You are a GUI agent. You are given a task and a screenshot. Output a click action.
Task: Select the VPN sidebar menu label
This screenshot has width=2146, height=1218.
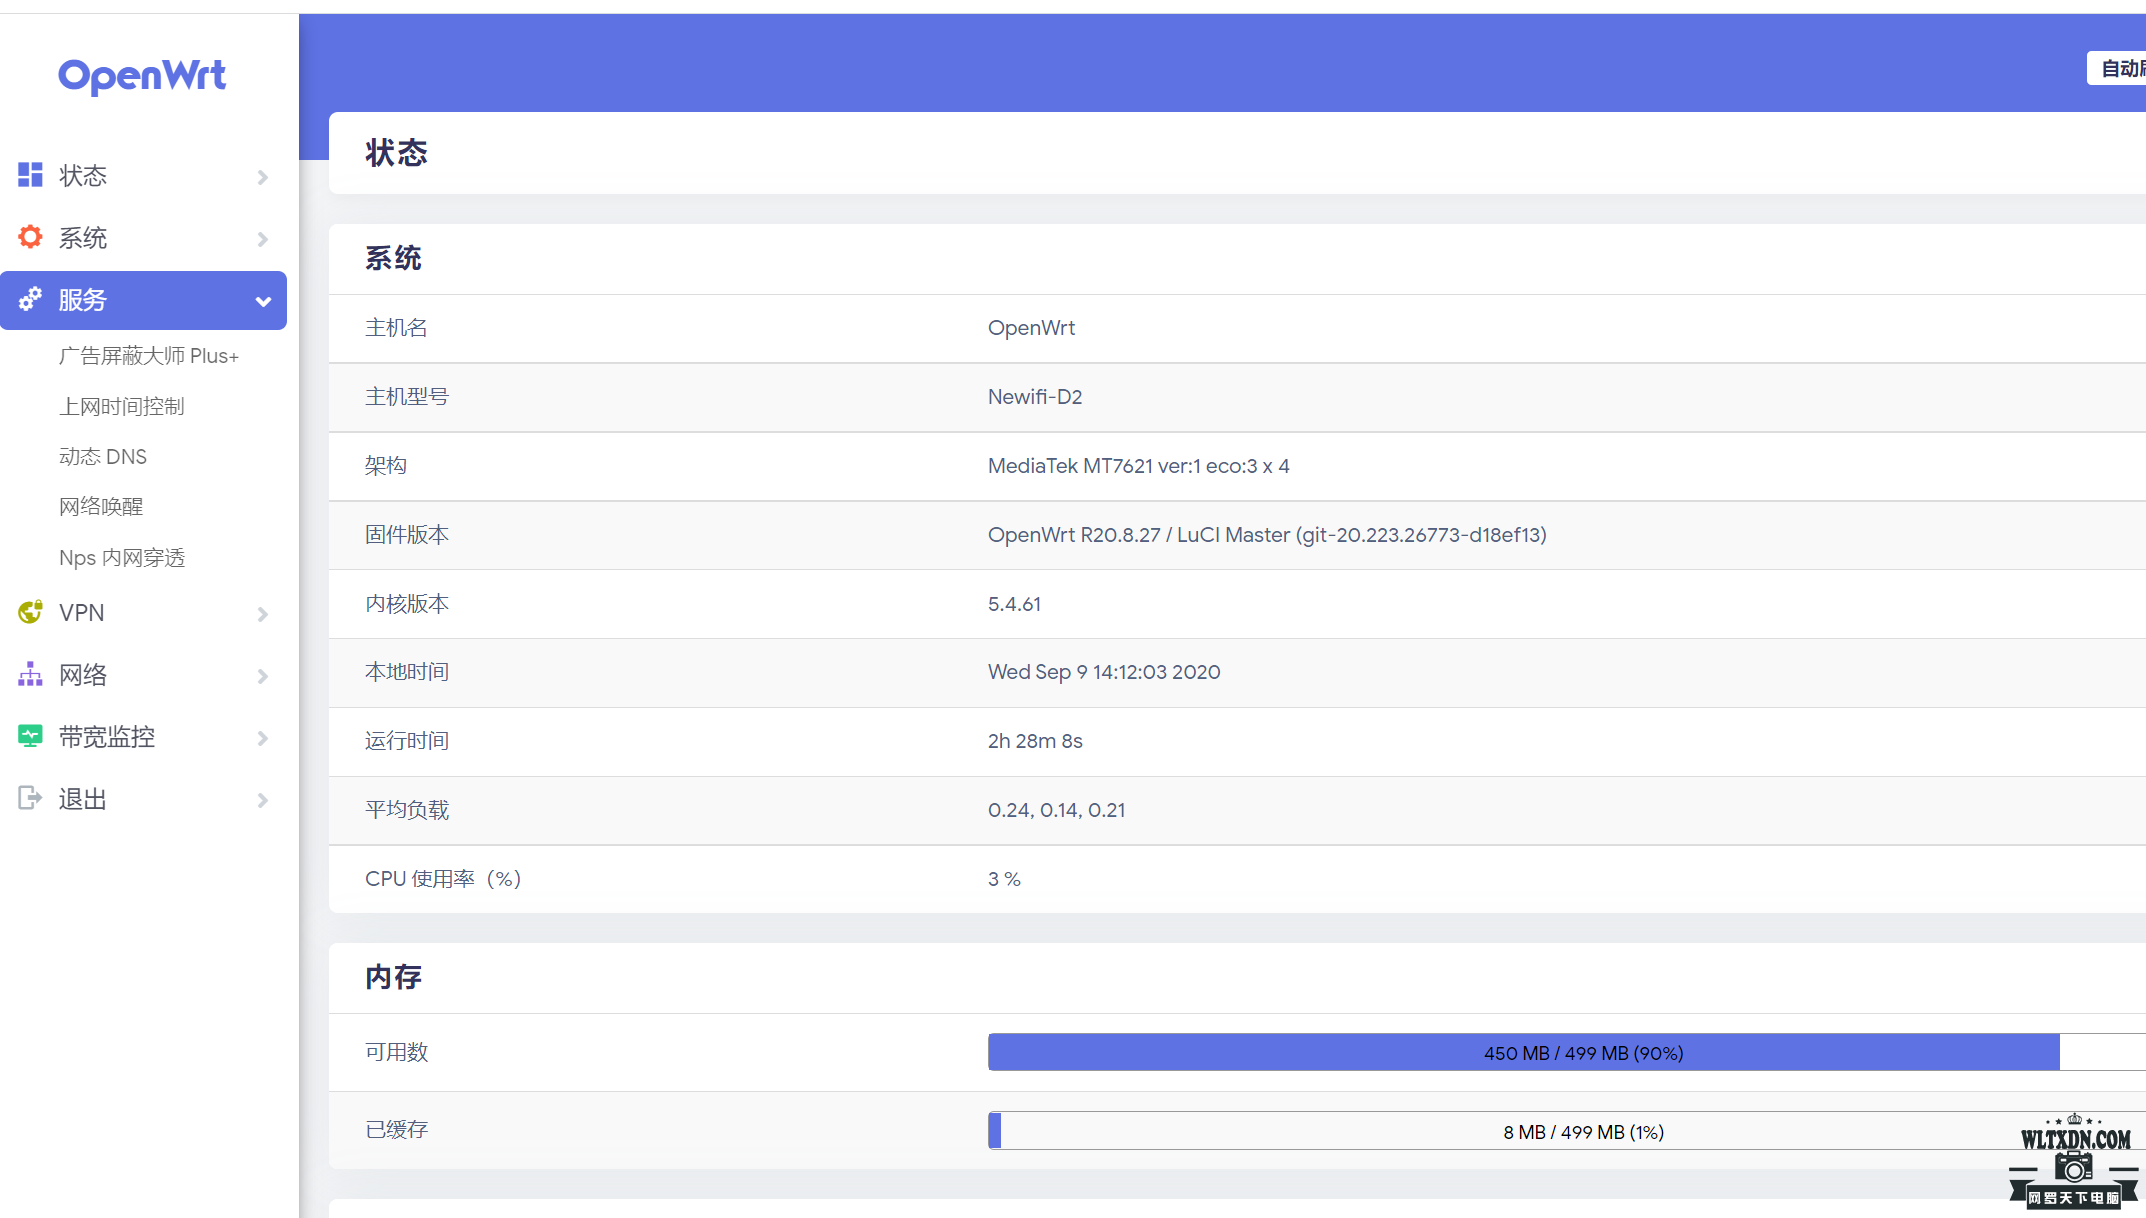pos(82,612)
